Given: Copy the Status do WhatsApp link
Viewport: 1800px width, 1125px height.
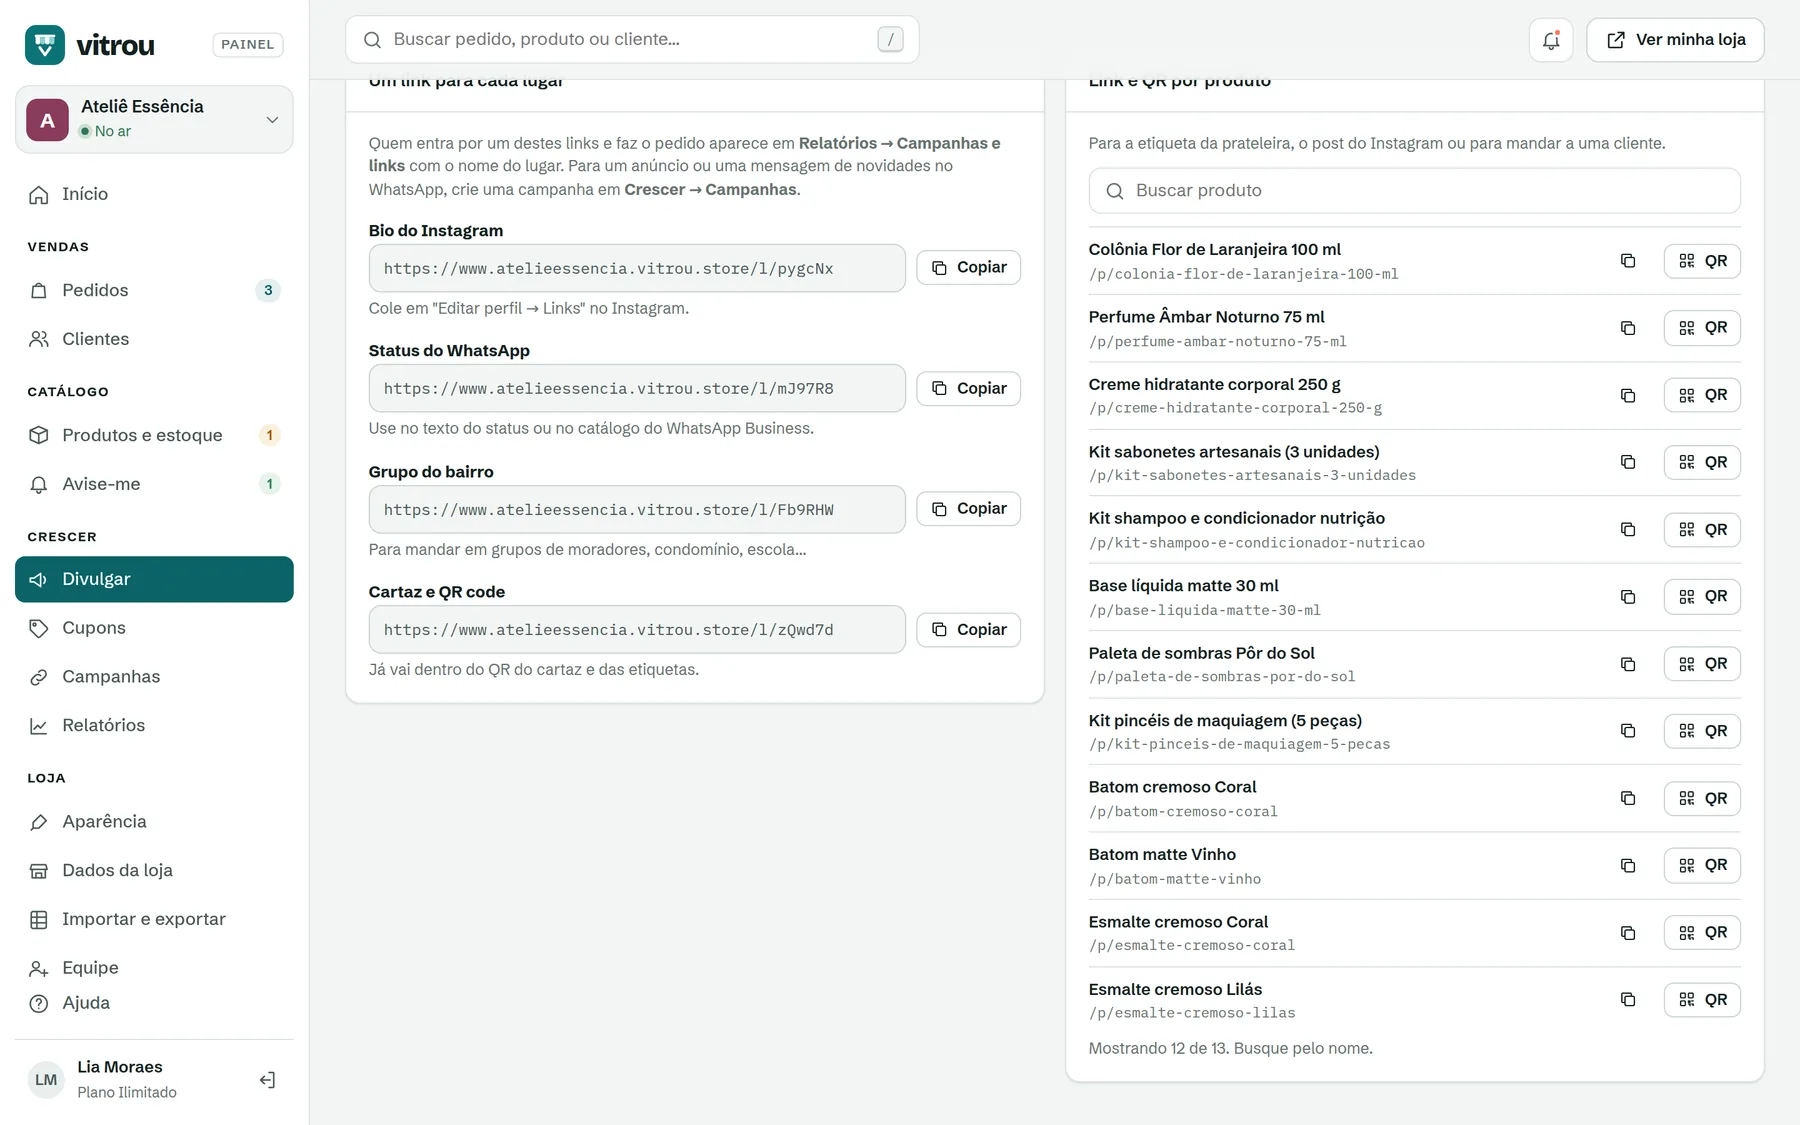Looking at the screenshot, I should click(968, 388).
